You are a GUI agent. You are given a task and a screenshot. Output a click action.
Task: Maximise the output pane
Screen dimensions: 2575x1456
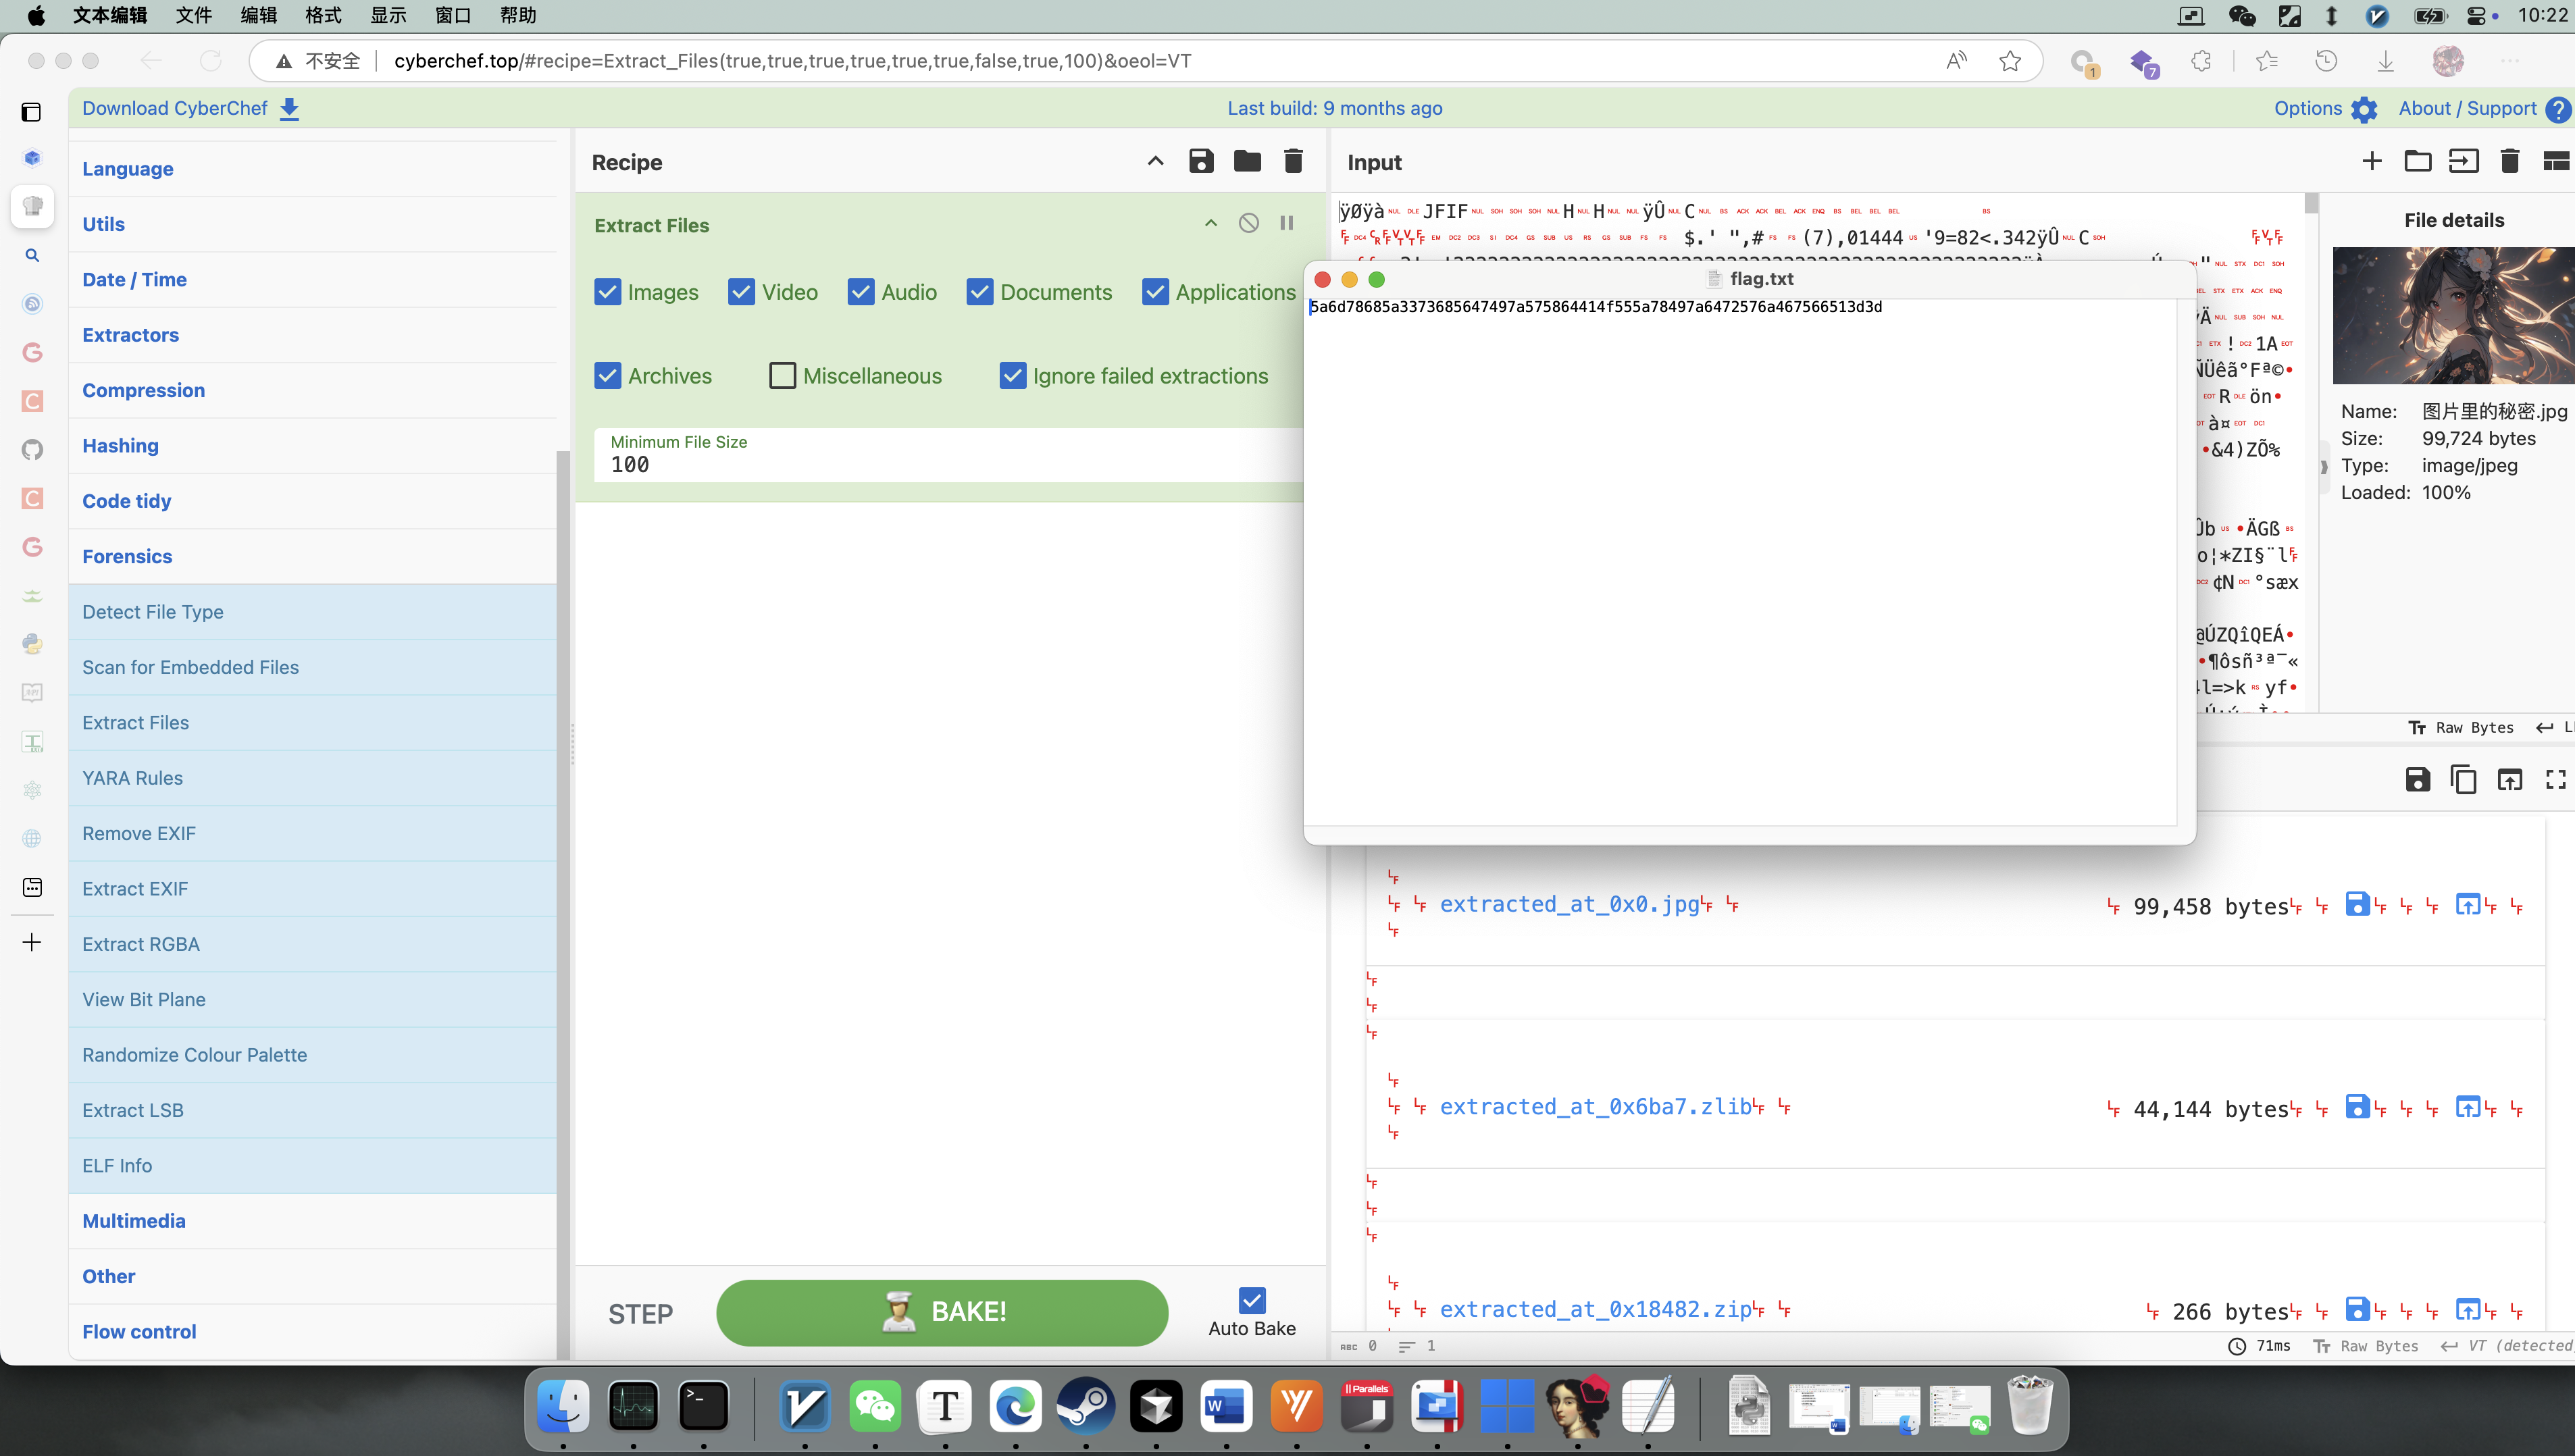coord(2556,780)
